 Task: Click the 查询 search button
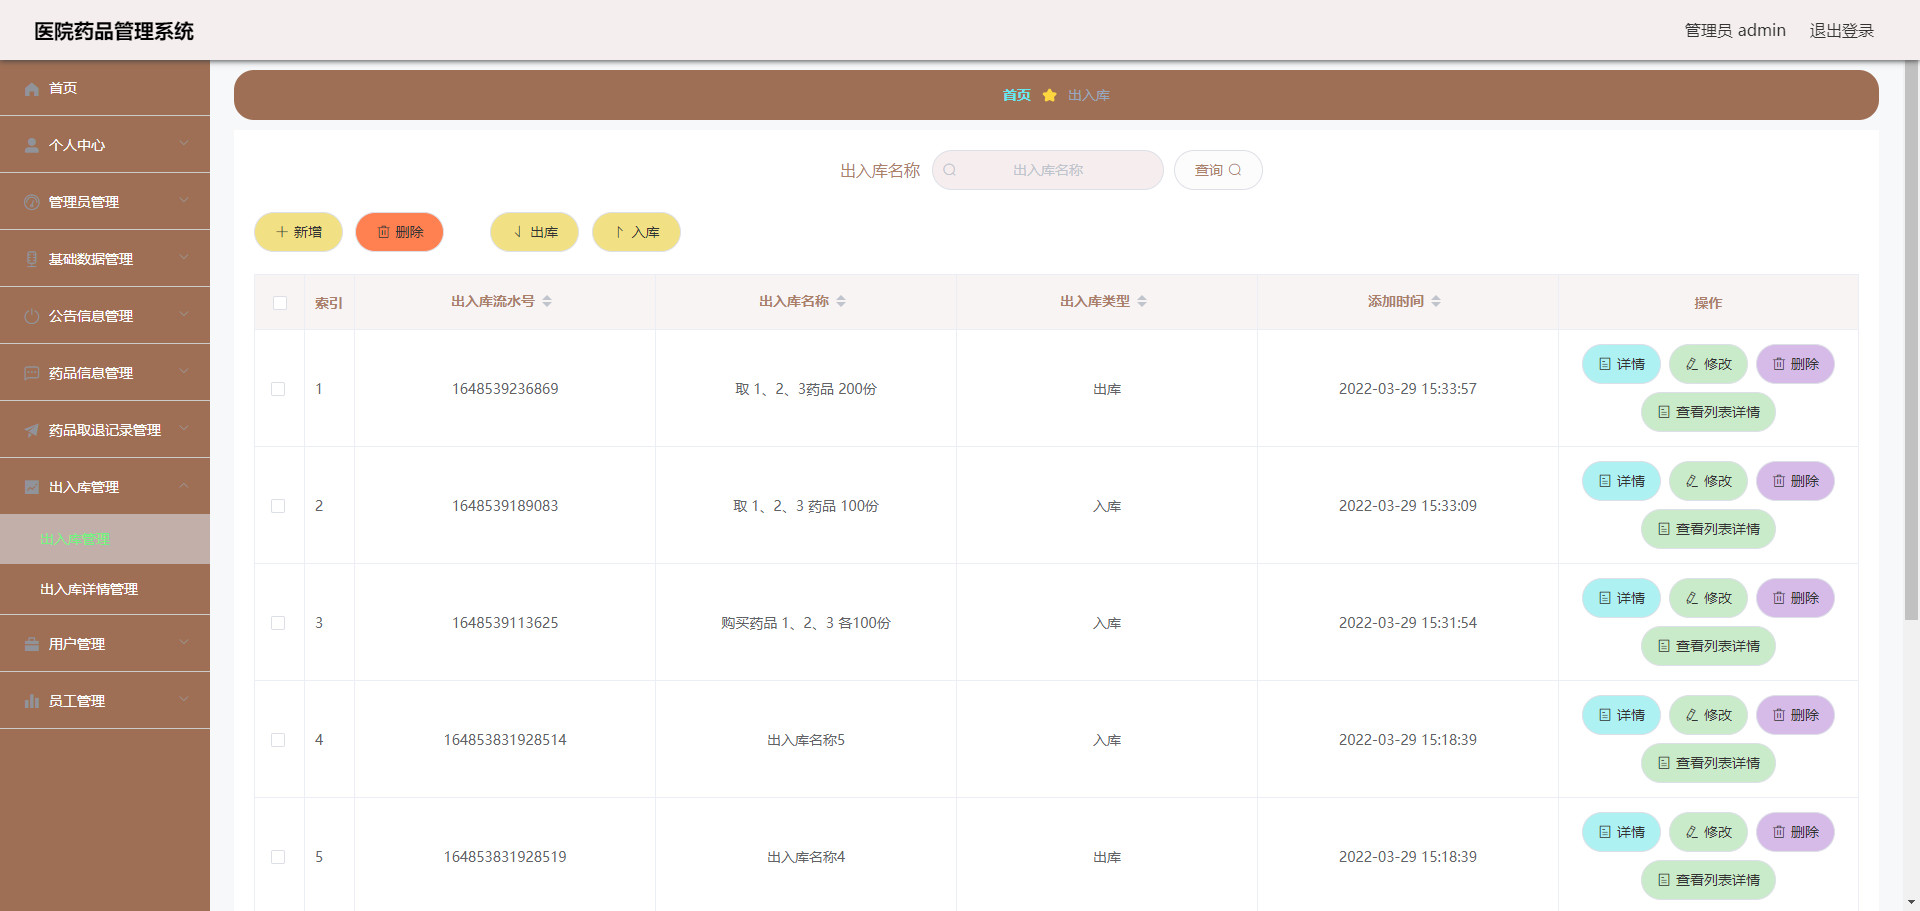point(1218,170)
